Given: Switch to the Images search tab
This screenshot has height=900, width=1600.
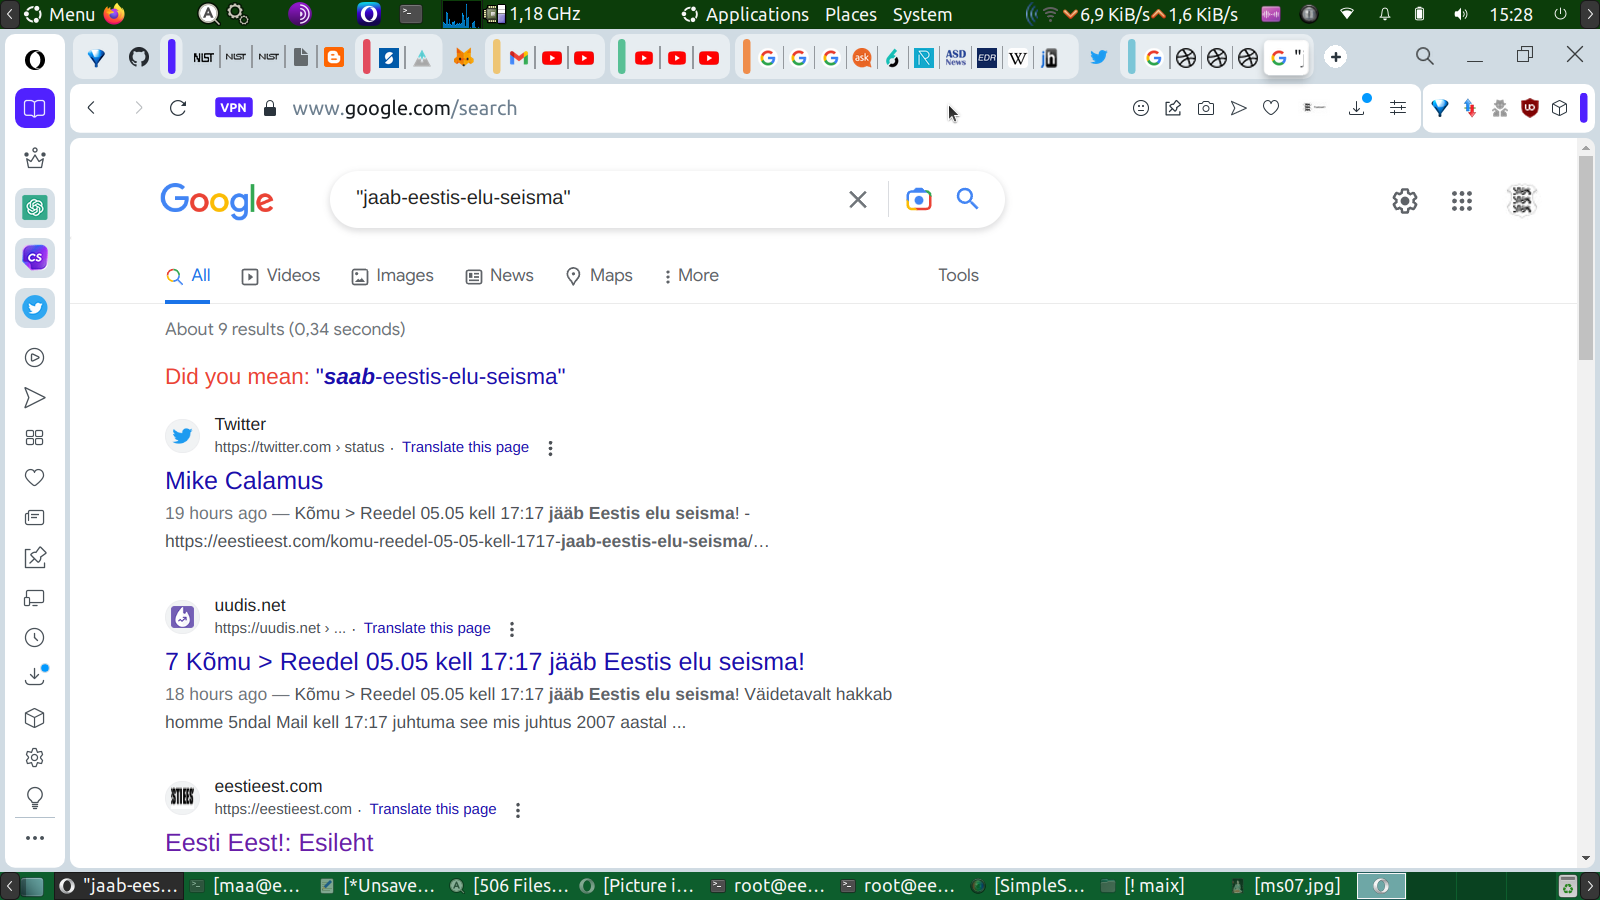Looking at the screenshot, I should tap(392, 276).
